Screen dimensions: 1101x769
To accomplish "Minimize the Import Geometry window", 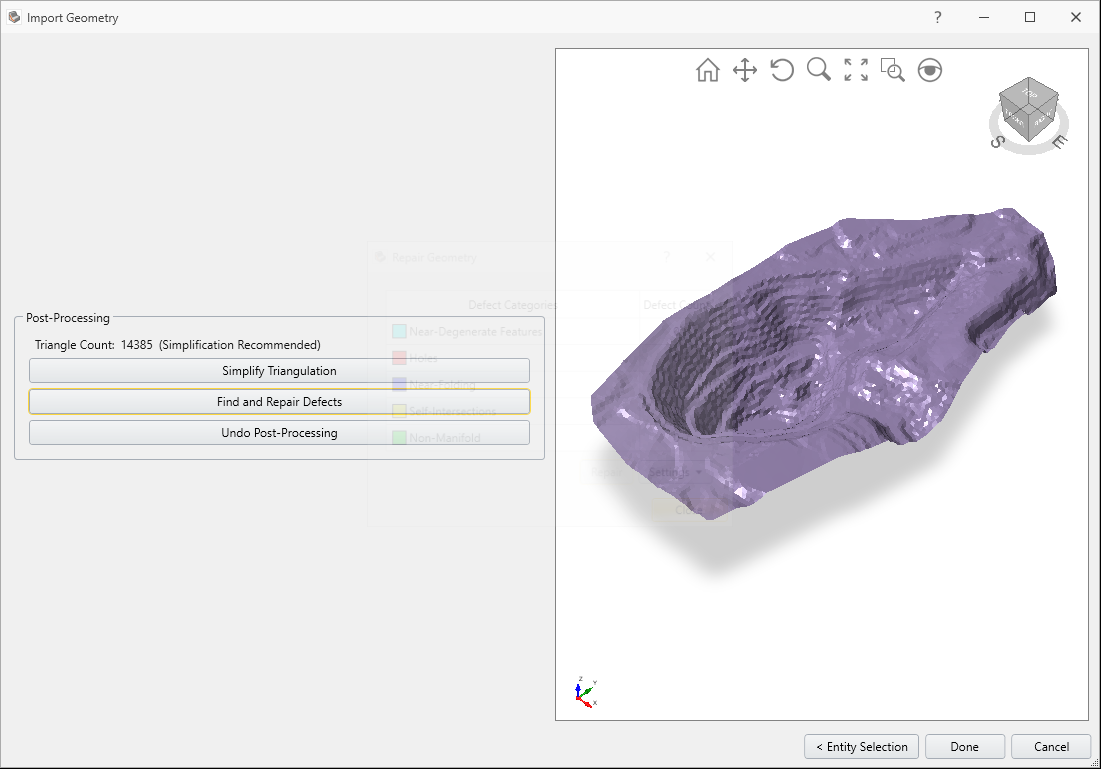I will (984, 17).
